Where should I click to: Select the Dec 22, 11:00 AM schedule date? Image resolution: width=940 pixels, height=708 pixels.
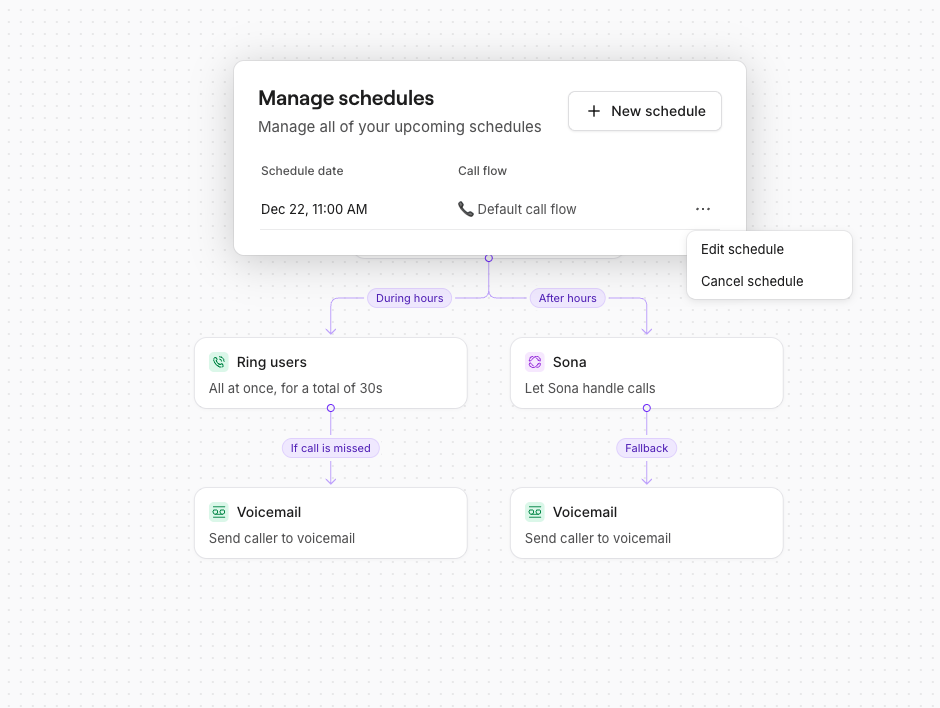pos(314,209)
